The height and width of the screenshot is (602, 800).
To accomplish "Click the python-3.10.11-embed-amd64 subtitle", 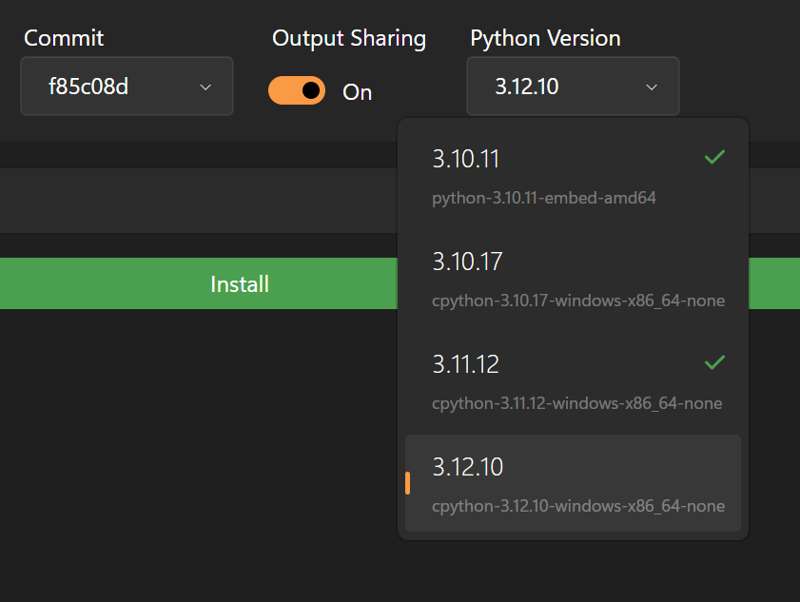I will click(544, 198).
